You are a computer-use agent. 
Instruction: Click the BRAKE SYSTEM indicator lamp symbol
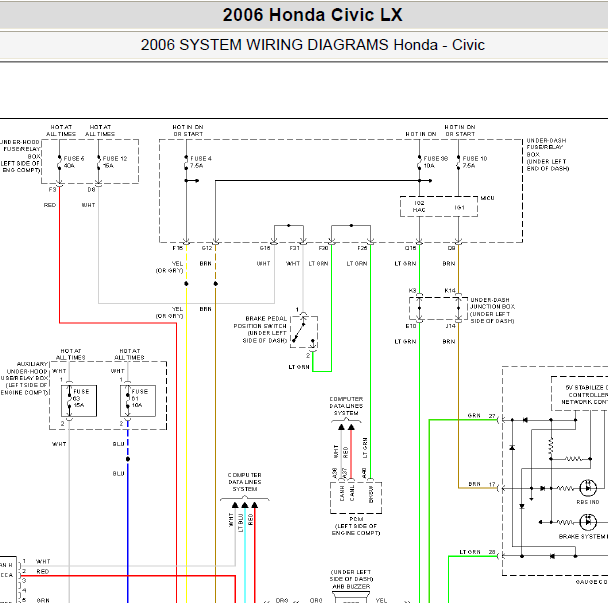(x=588, y=522)
